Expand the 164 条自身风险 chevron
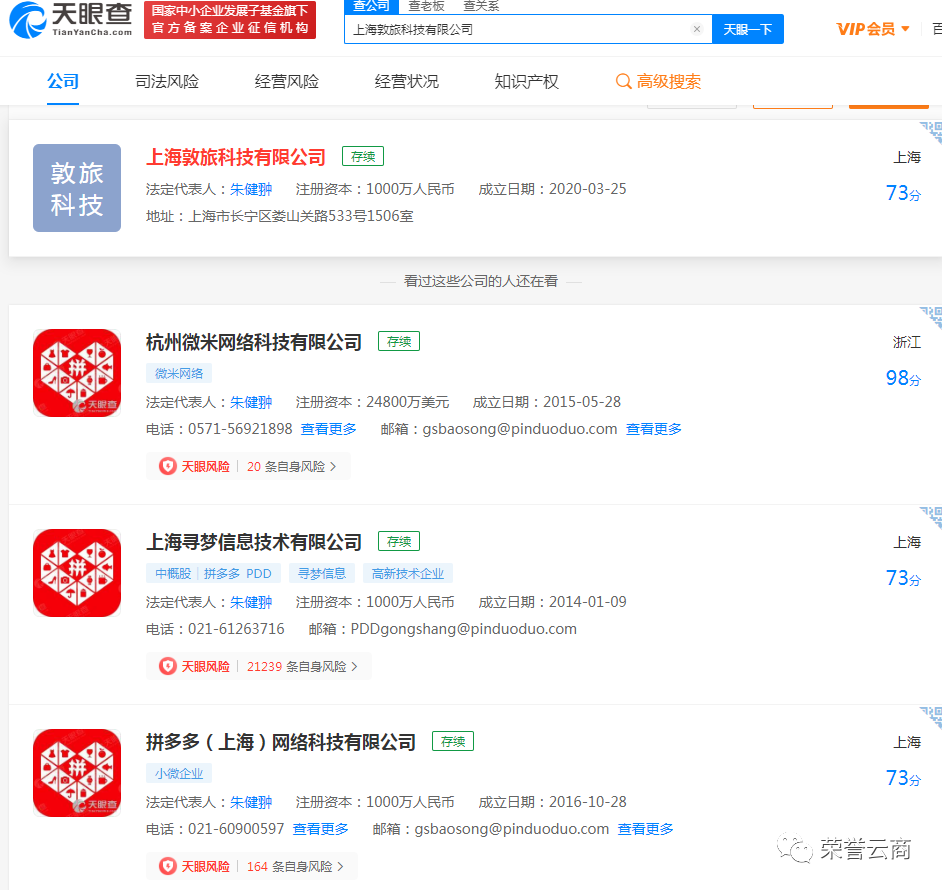The height and width of the screenshot is (890, 942). pyautogui.click(x=341, y=867)
